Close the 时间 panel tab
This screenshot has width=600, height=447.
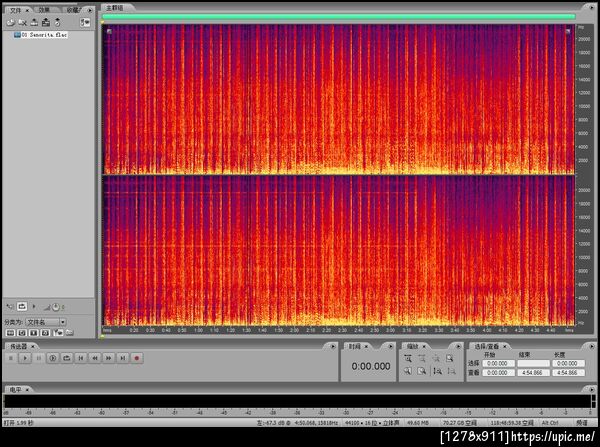point(366,346)
